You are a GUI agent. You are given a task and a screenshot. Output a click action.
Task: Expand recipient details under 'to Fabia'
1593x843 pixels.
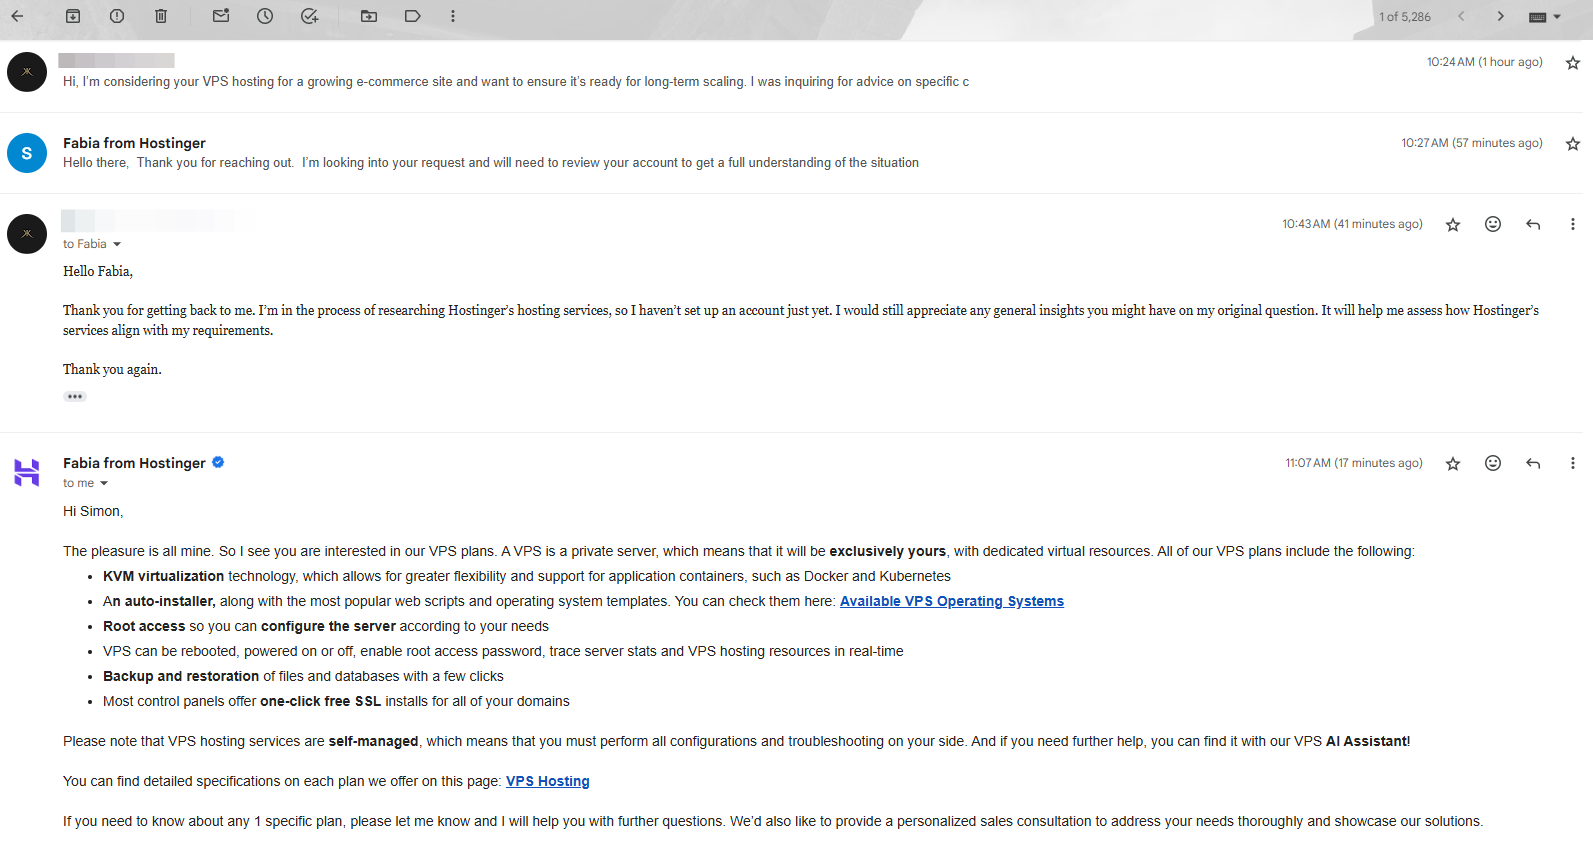pyautogui.click(x=116, y=243)
